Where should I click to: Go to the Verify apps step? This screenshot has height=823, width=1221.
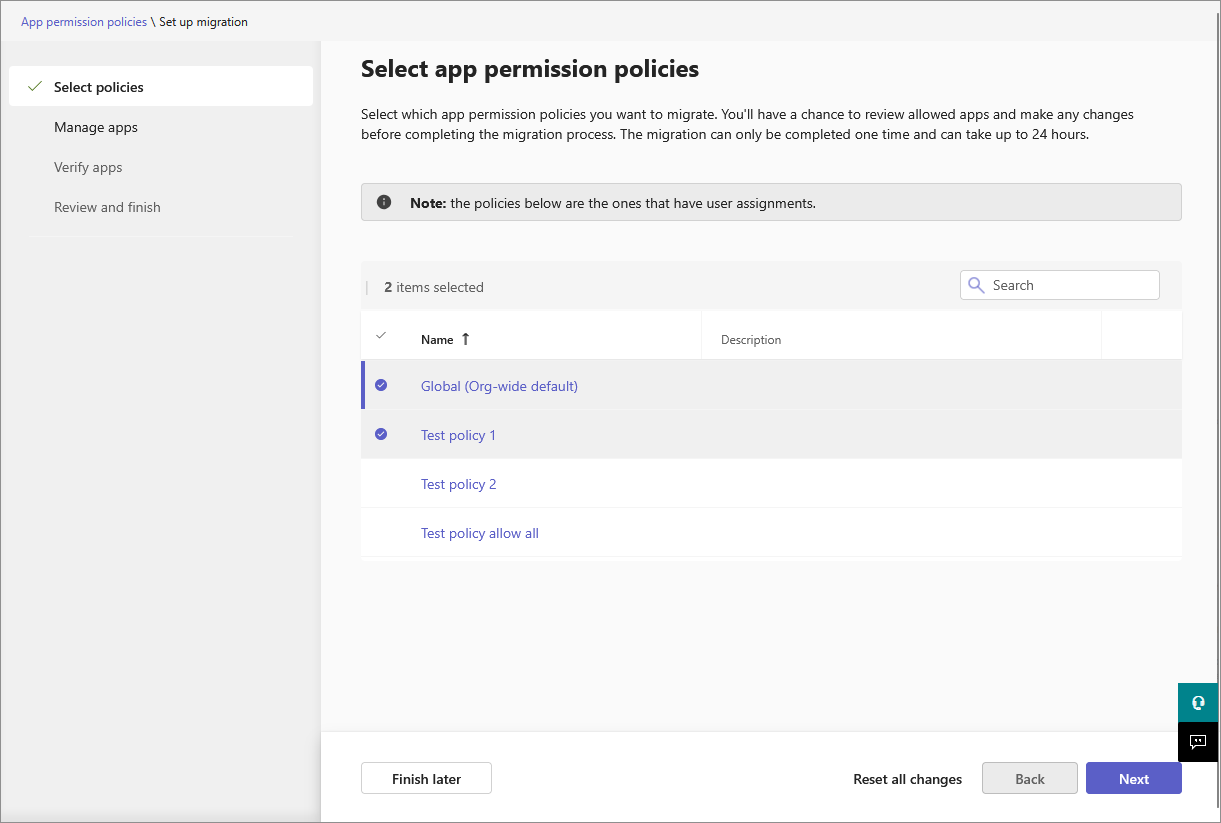(88, 167)
